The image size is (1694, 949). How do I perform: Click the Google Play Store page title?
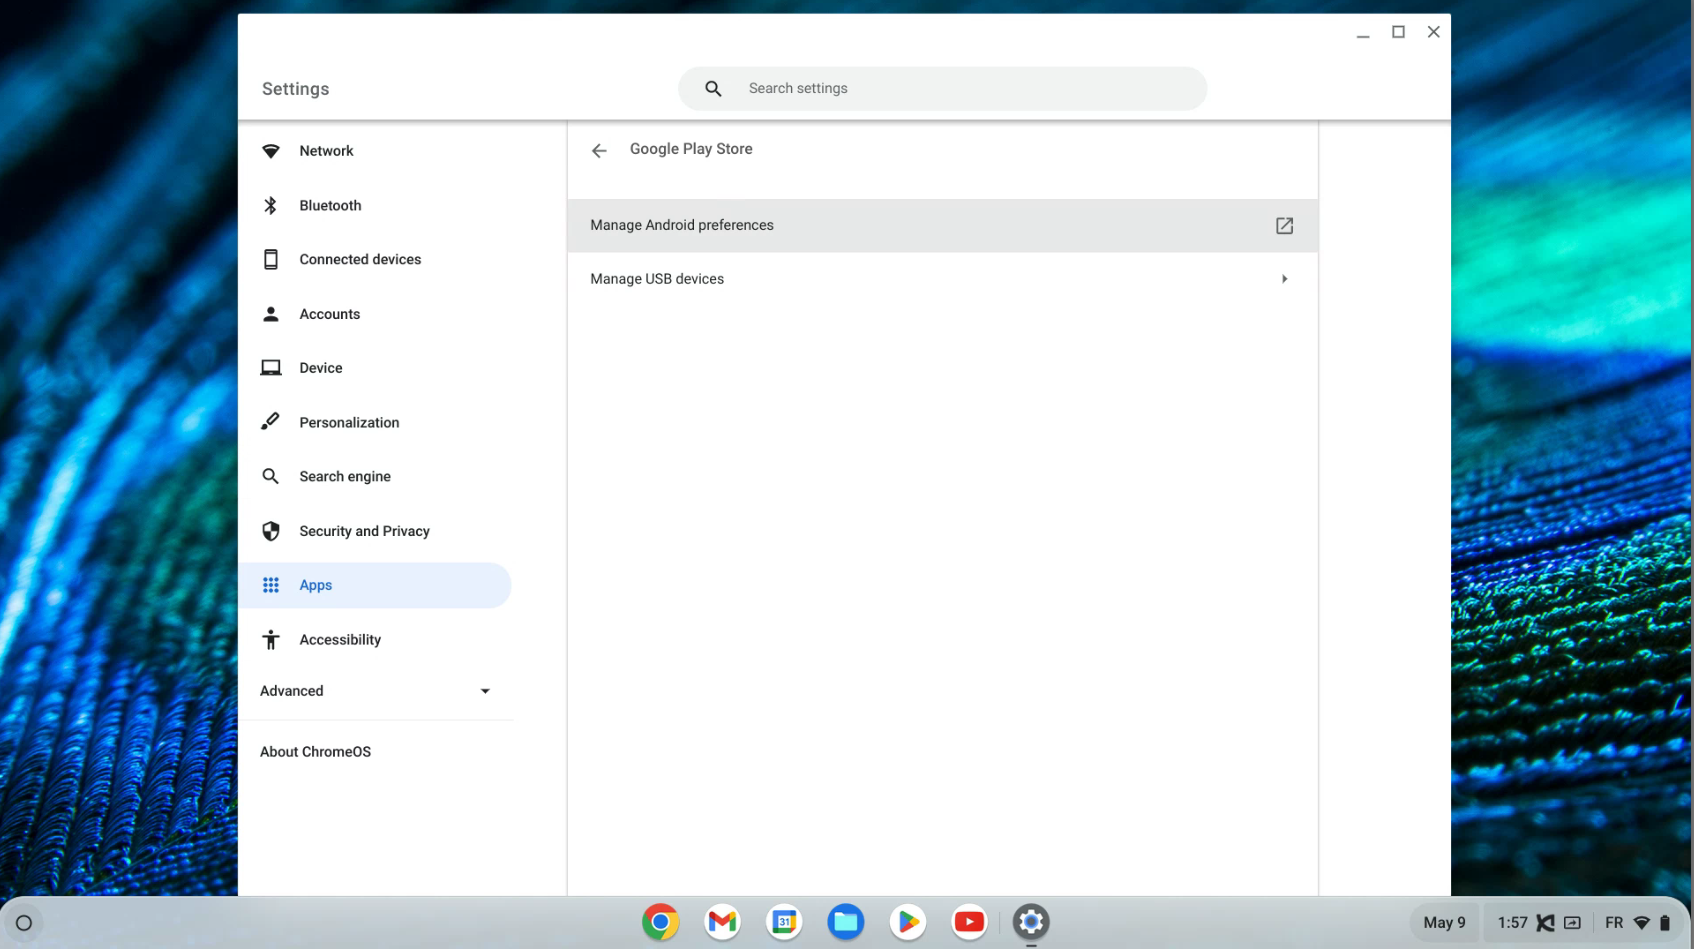691,149
